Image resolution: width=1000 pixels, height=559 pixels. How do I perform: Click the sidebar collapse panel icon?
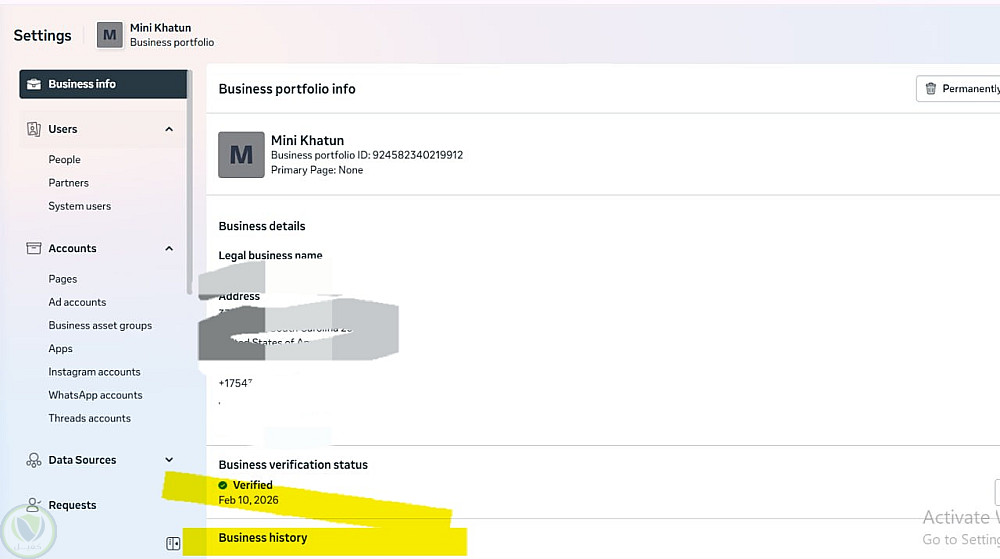point(173,543)
